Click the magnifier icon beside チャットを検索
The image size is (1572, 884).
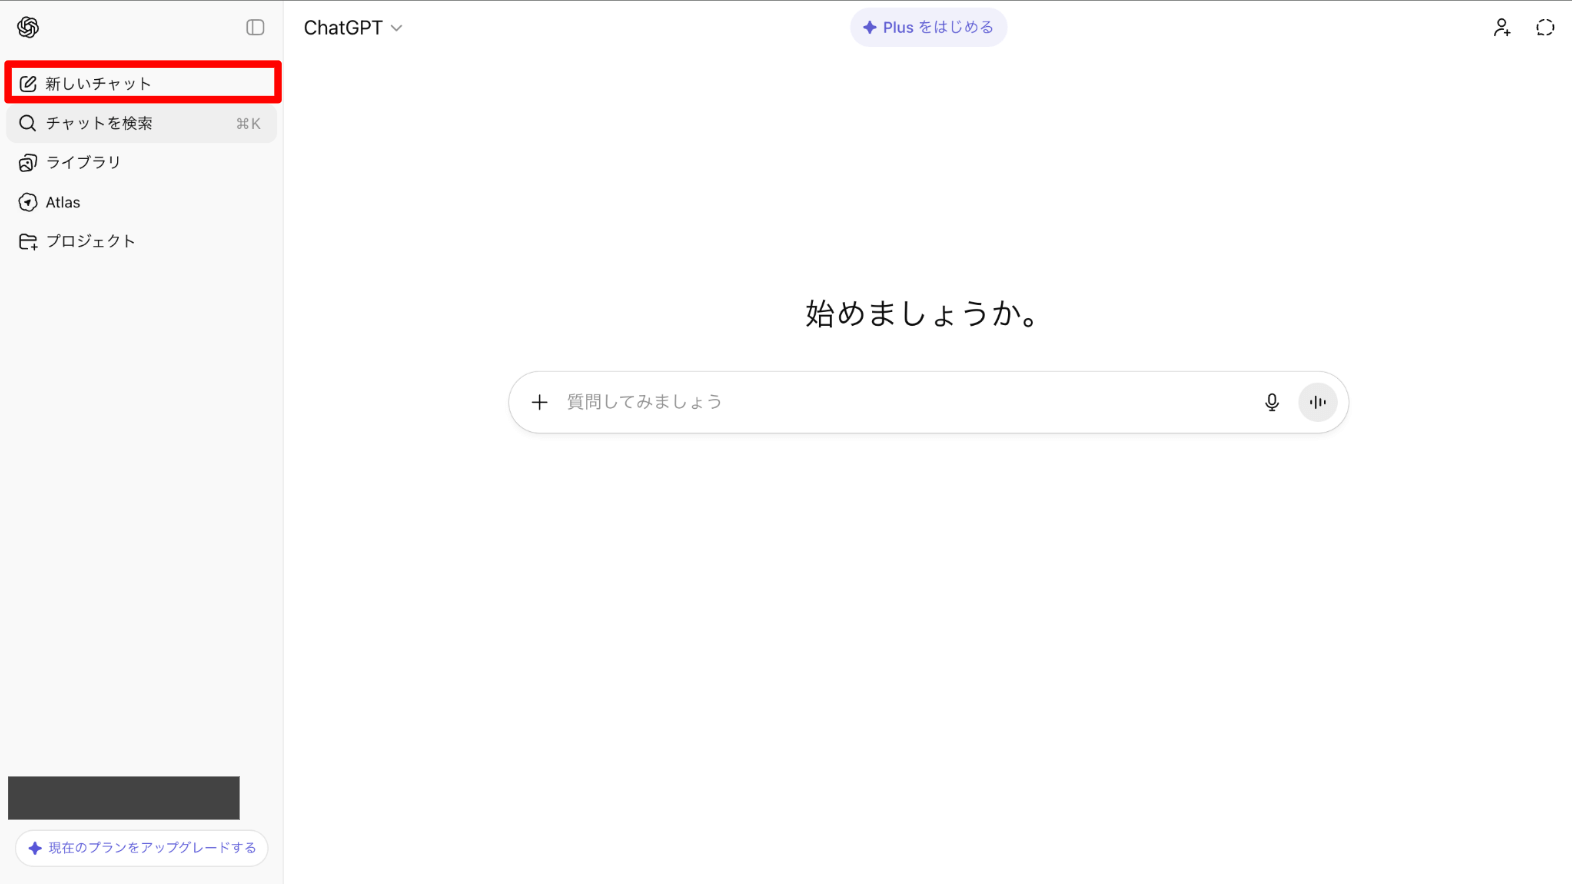[x=28, y=123]
